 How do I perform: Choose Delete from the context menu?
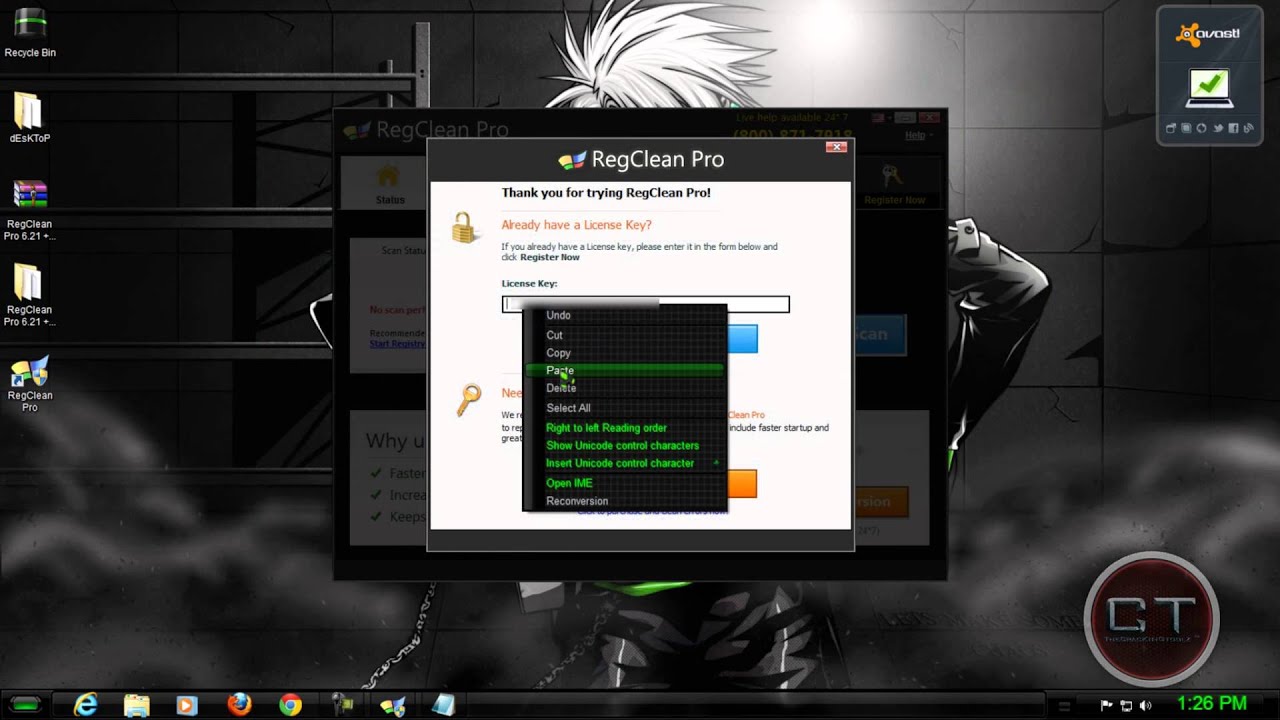[x=625, y=388]
